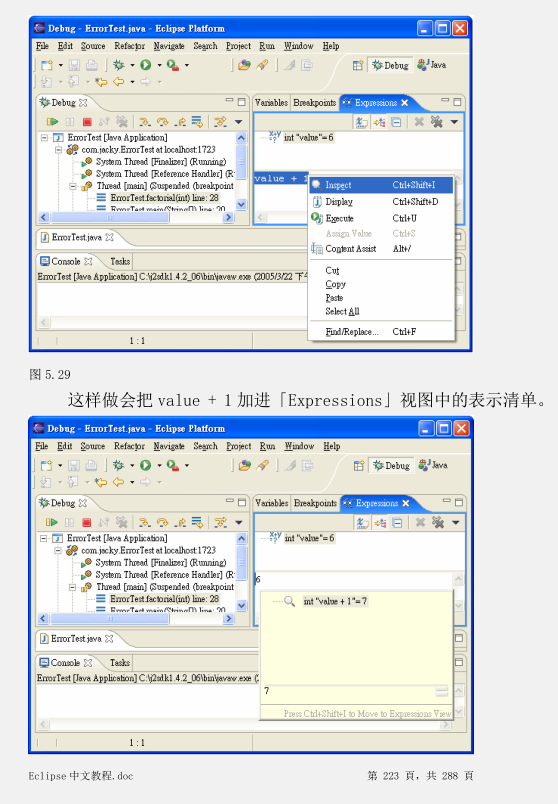Screen dimensions: 558x804
Task: Collapse com.jacky.ErrorTest node in bottom window
Action: [58, 550]
